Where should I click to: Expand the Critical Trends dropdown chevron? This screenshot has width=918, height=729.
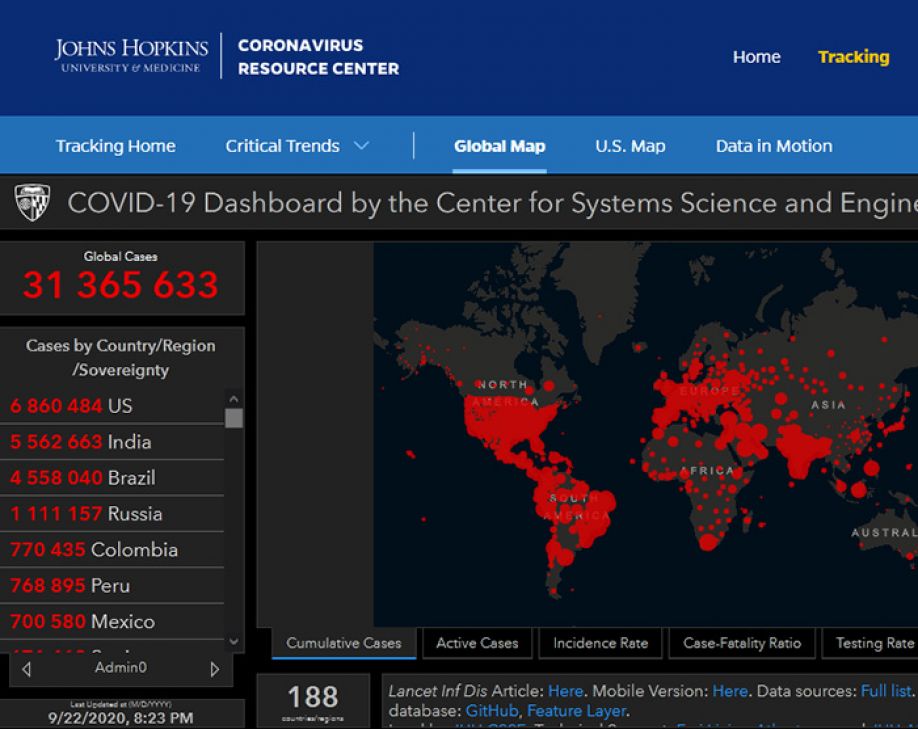pyautogui.click(x=362, y=145)
